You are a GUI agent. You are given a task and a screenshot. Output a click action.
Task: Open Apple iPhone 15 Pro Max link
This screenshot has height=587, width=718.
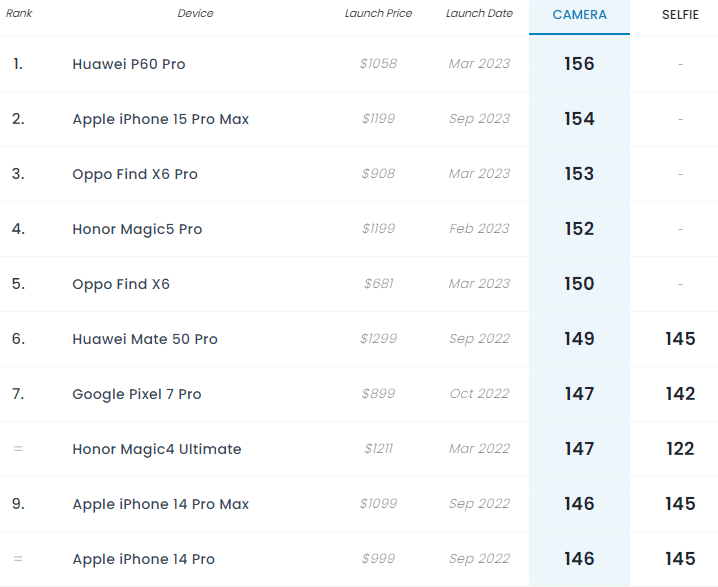point(161,119)
